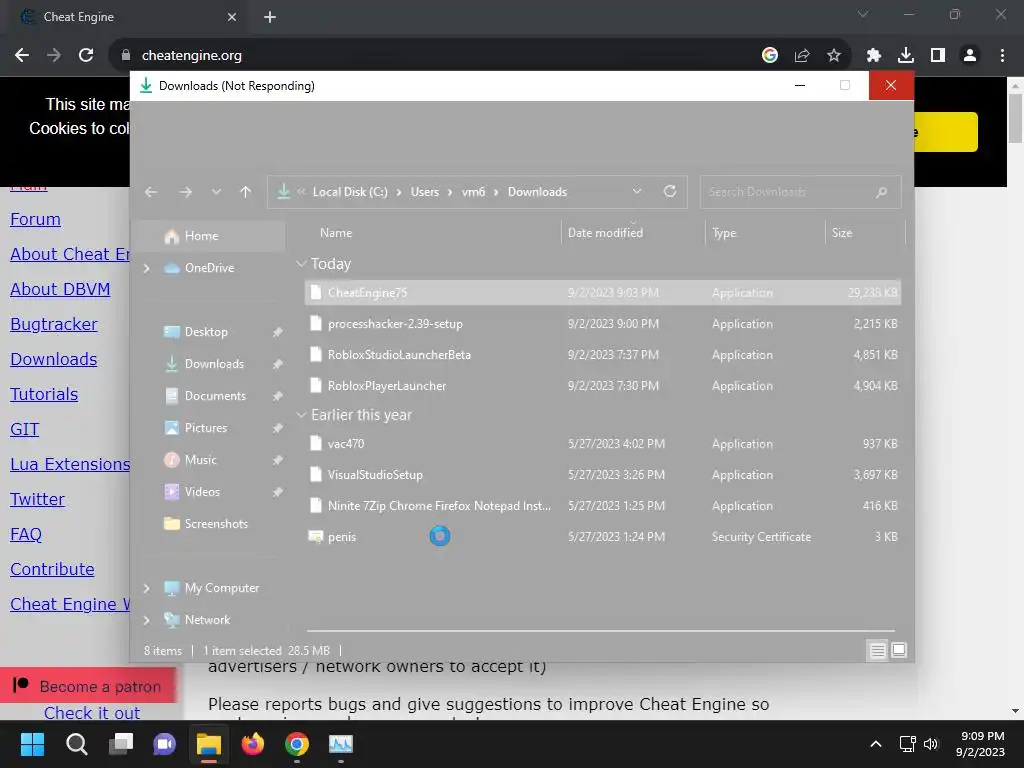This screenshot has width=1024, height=768.
Task: Open Music quick access folder
Action: (200, 460)
